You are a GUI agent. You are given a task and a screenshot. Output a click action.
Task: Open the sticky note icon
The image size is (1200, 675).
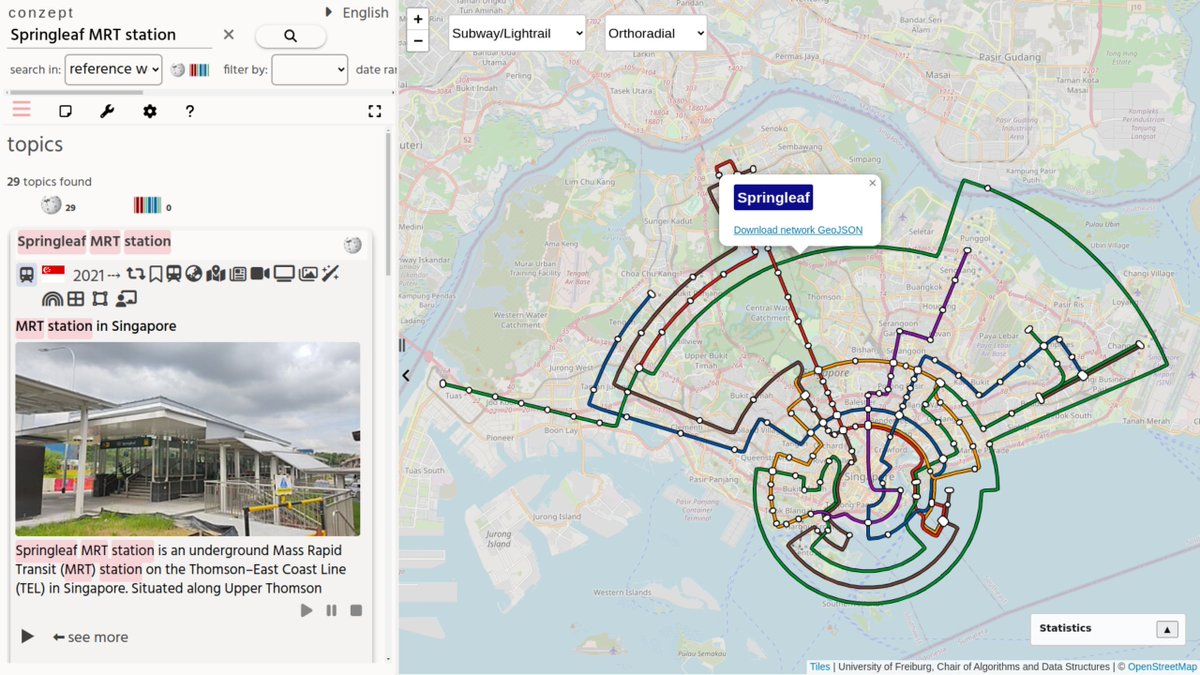point(65,111)
